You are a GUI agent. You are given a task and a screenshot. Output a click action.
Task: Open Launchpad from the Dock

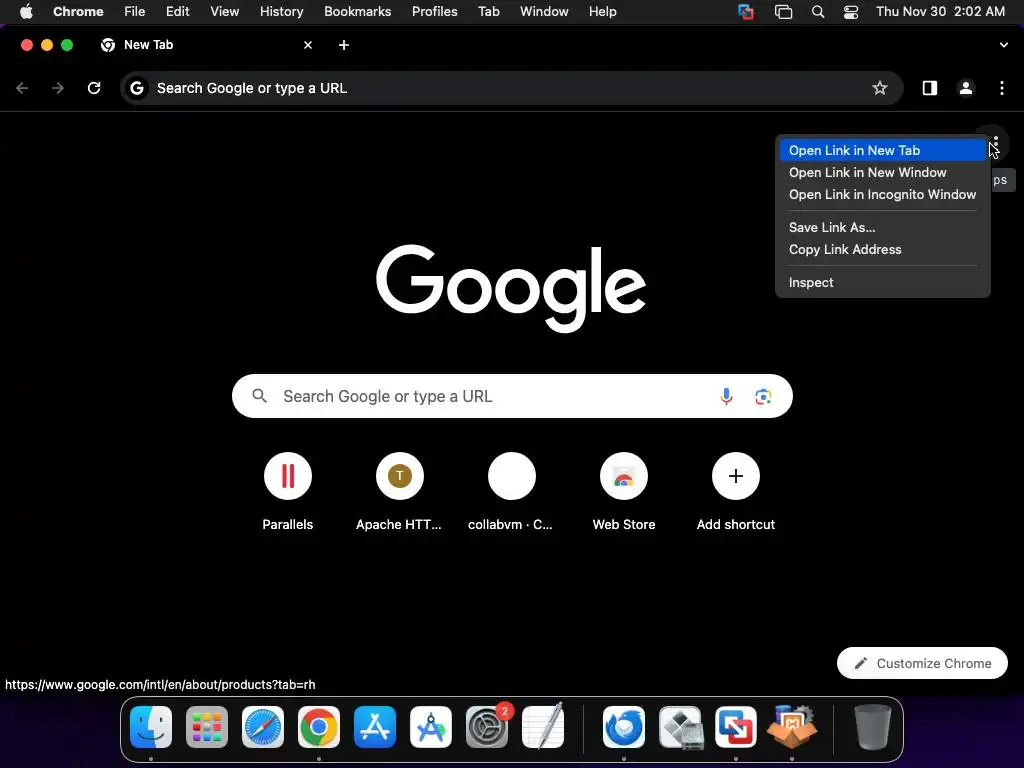point(207,727)
